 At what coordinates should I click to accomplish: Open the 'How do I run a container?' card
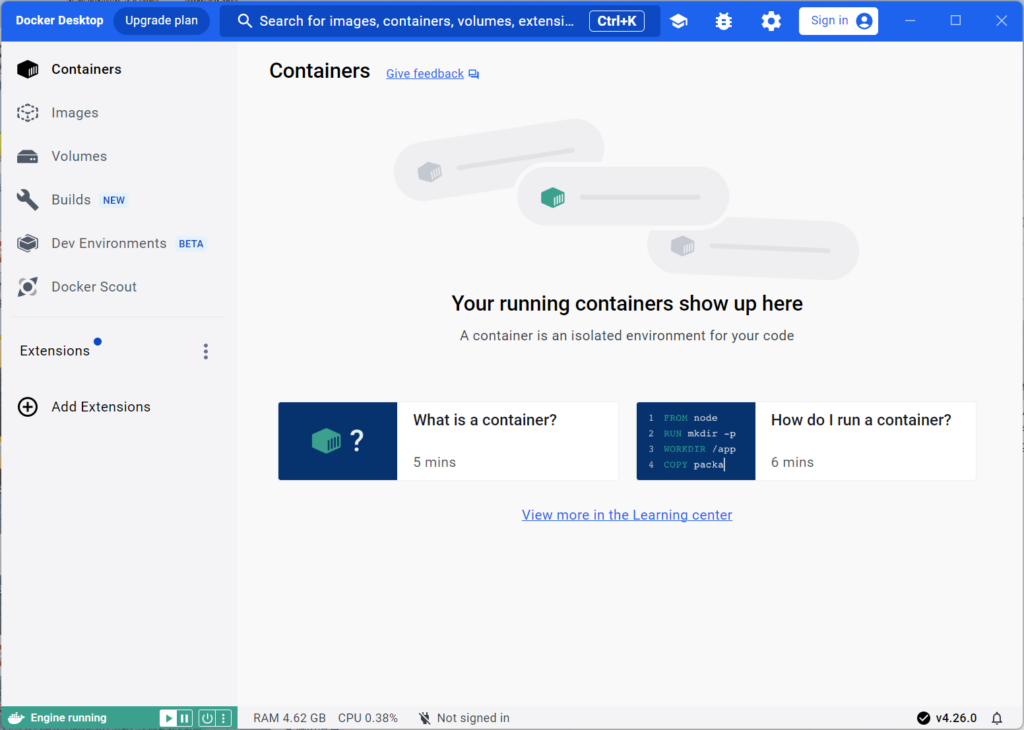[806, 441]
